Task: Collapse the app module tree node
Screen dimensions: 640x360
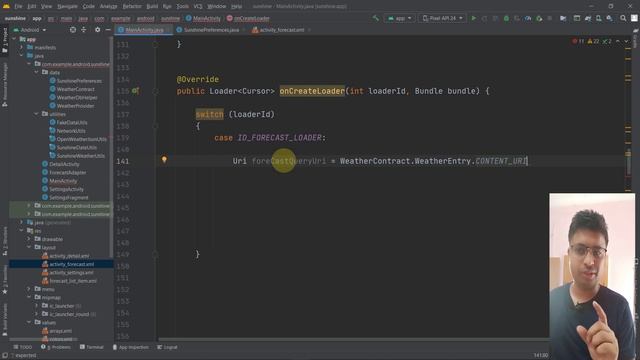Action: [x=14, y=39]
